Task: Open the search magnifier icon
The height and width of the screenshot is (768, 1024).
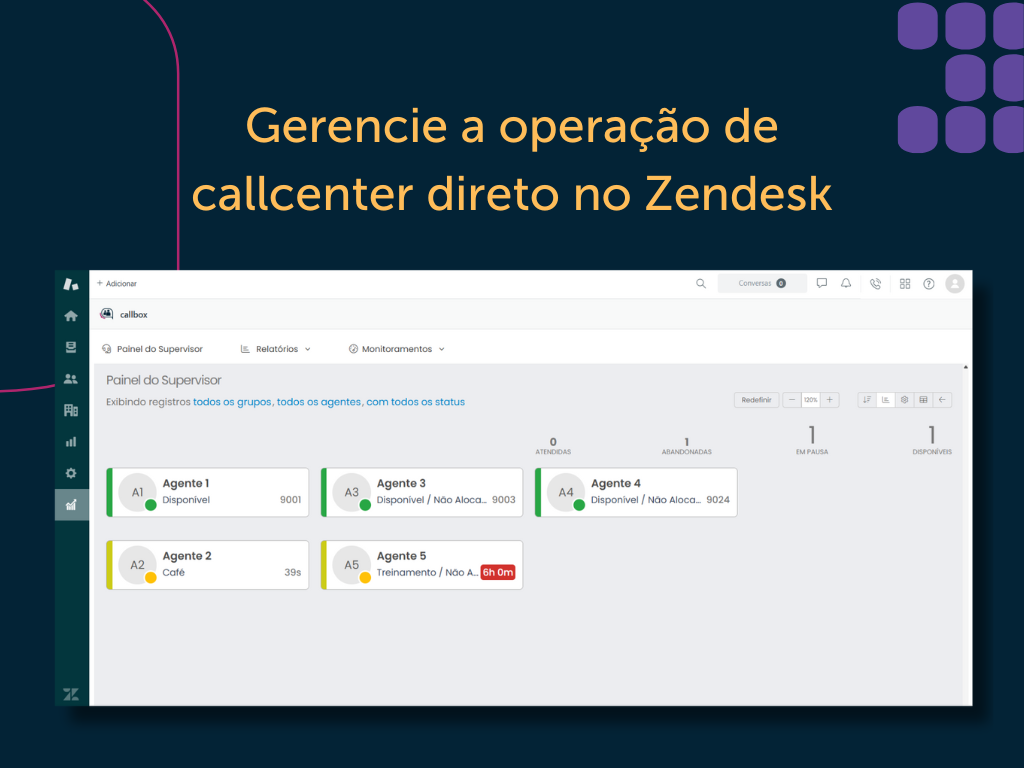Action: [701, 283]
